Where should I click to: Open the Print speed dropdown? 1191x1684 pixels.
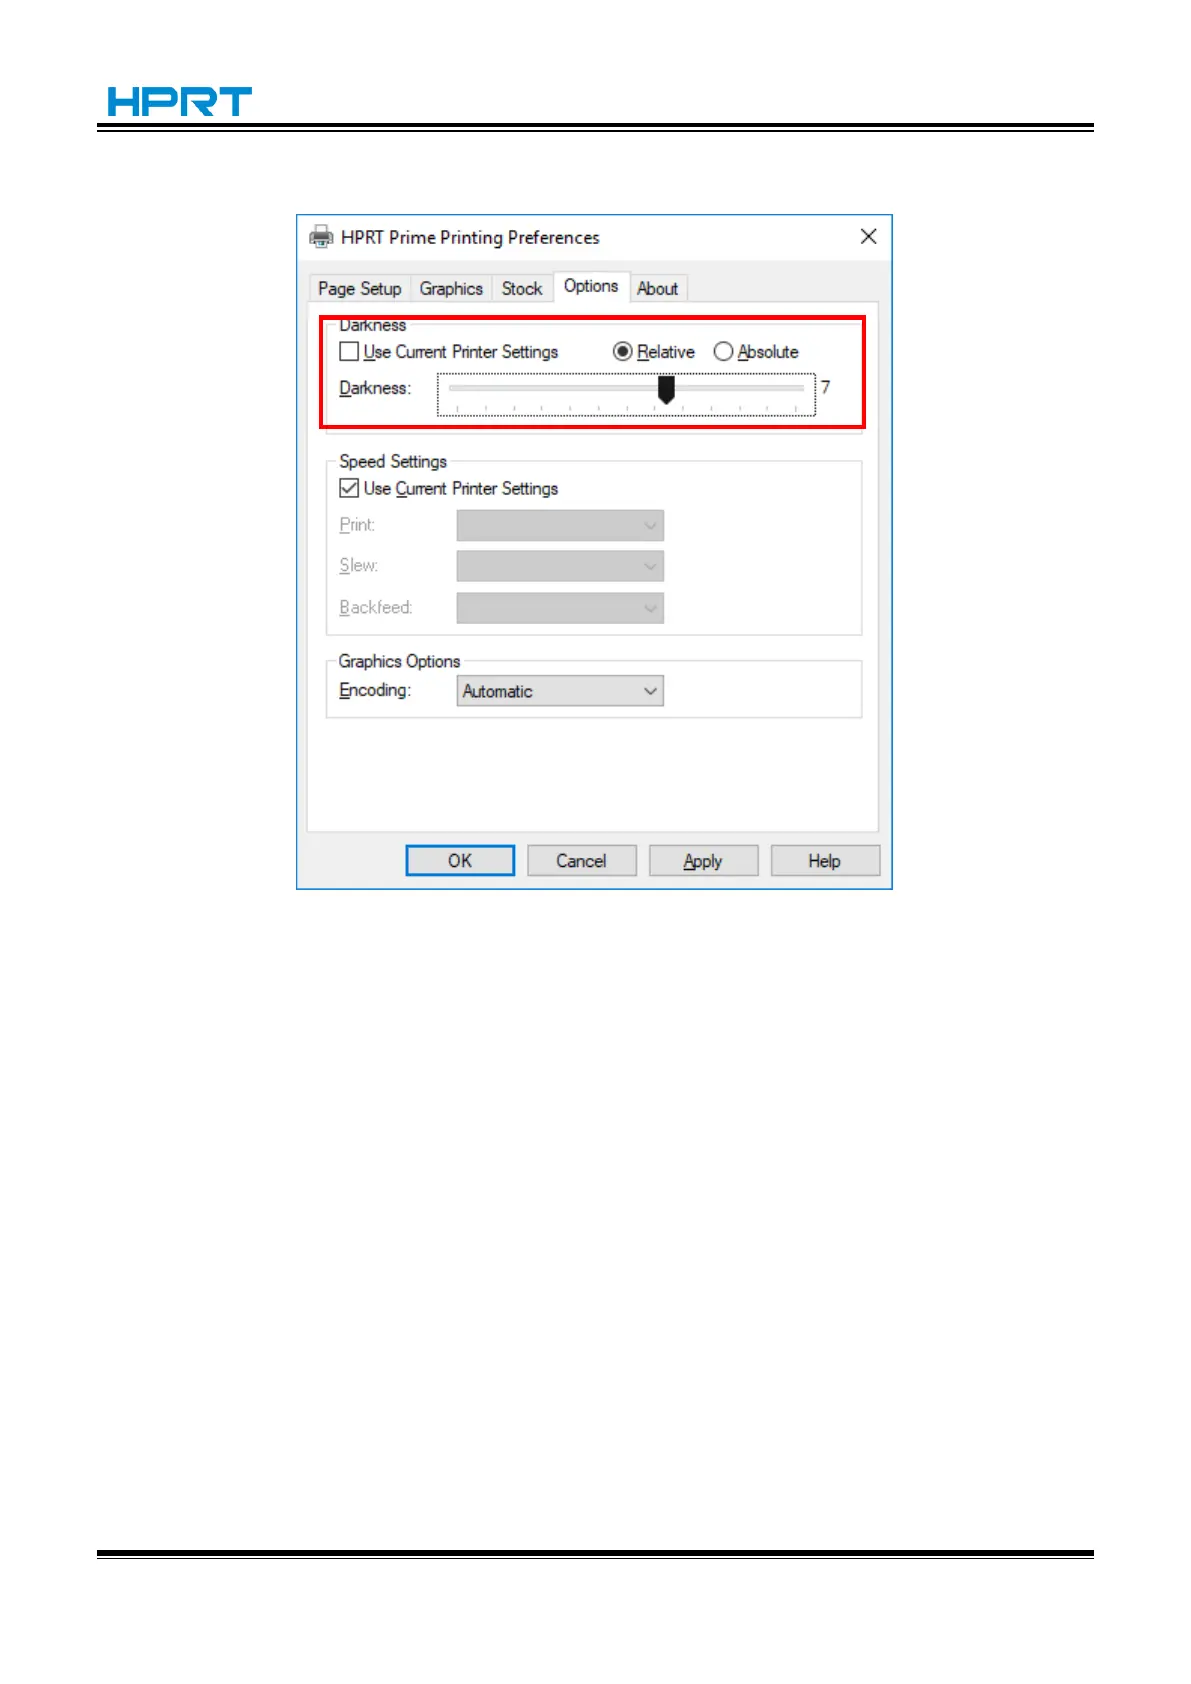(560, 525)
